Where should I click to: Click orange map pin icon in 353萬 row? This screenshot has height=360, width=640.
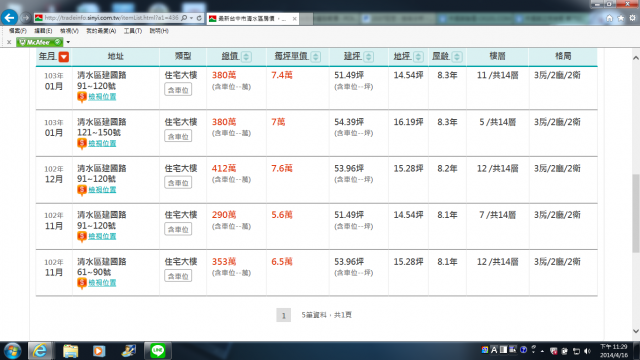(82, 283)
